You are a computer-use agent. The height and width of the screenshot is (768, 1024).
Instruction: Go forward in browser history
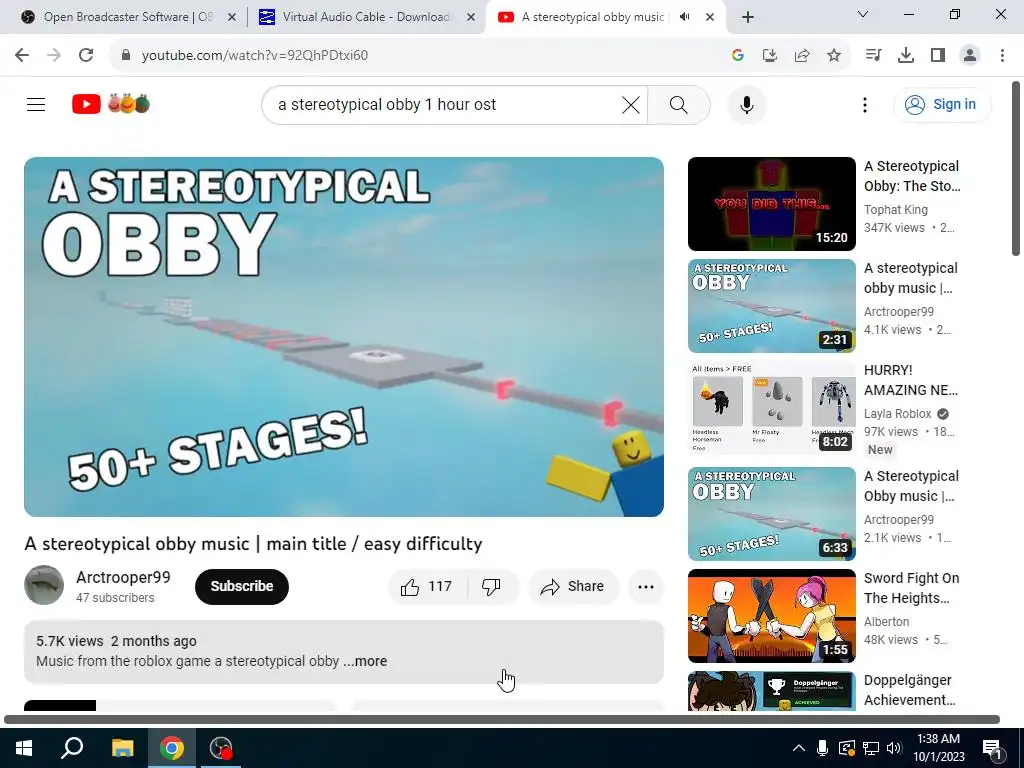click(54, 55)
